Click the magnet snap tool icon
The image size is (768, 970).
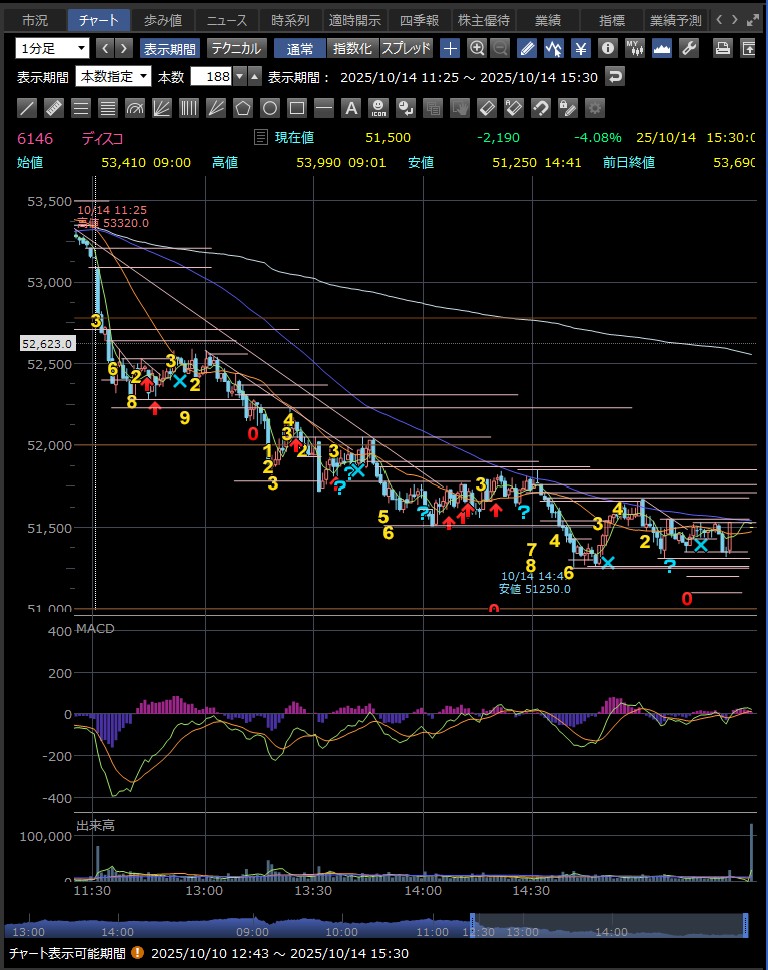540,108
